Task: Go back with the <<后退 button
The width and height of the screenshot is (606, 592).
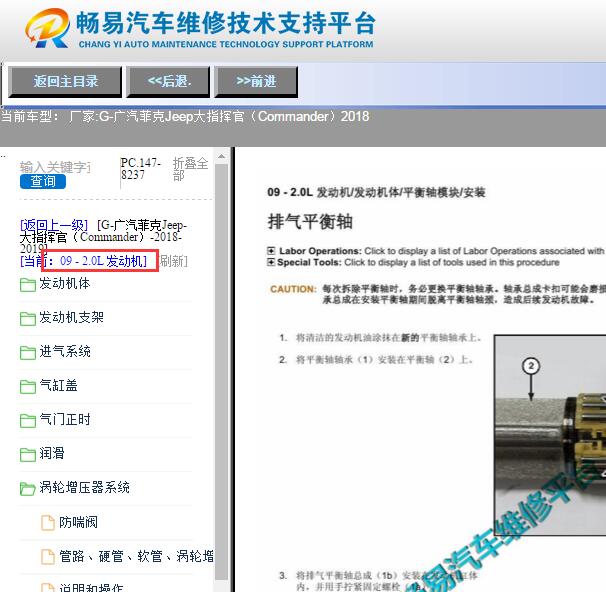Action: pyautogui.click(x=169, y=82)
